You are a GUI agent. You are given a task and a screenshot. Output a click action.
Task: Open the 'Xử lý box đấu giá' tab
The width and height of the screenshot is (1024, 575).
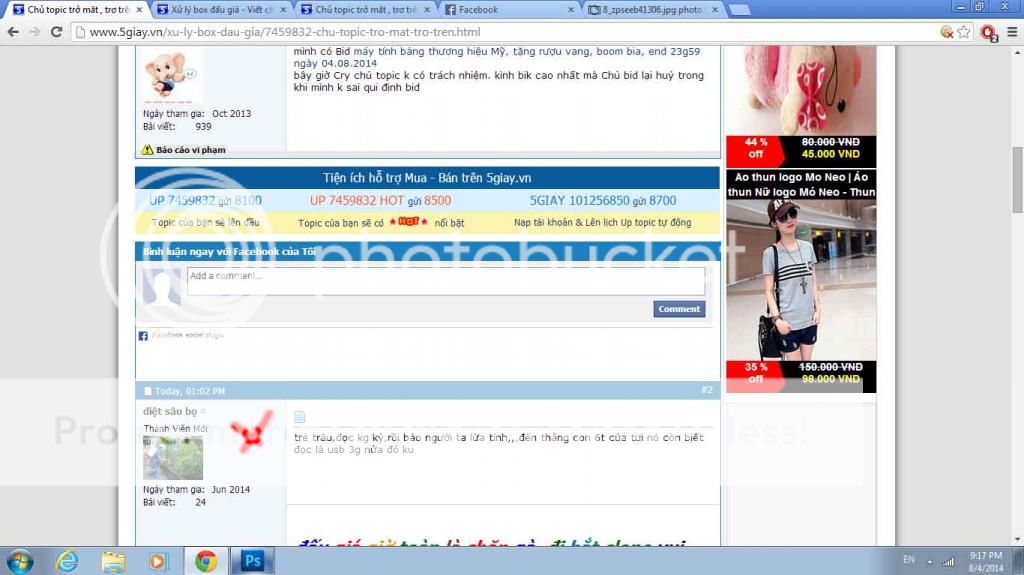(x=215, y=10)
